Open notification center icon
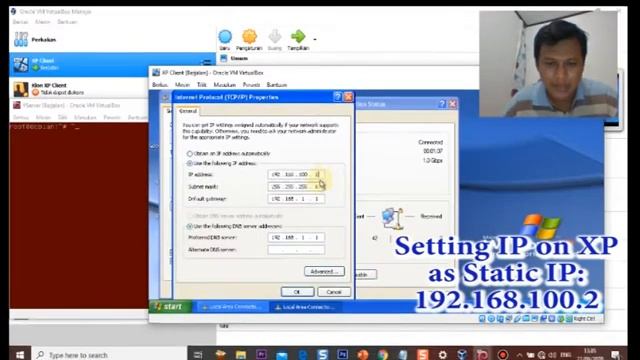Image resolution: width=640 pixels, height=360 pixels. pos(616,355)
